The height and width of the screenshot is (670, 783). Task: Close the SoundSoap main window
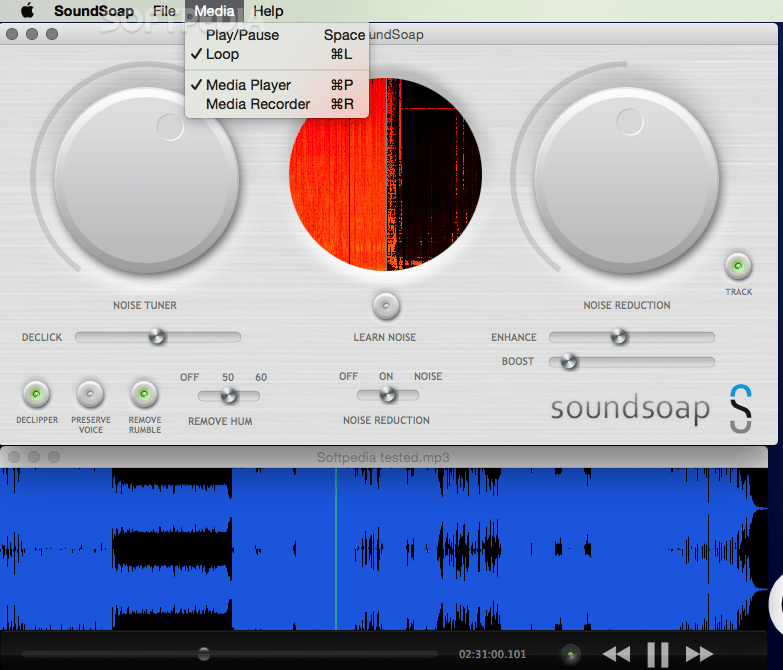pyautogui.click(x=12, y=34)
